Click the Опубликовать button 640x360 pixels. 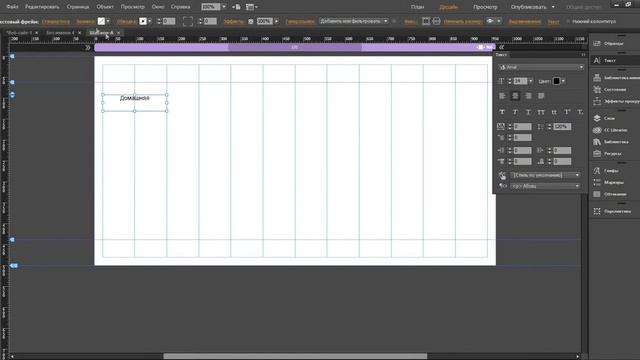[529, 7]
